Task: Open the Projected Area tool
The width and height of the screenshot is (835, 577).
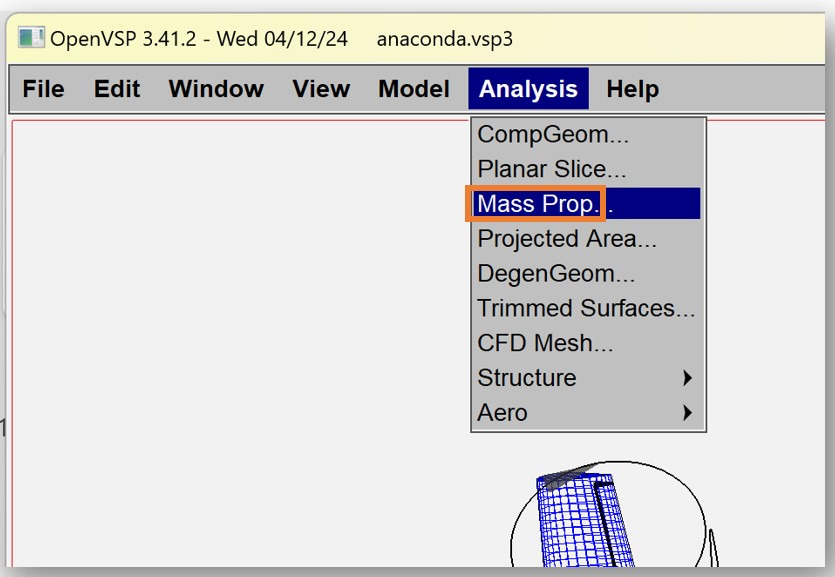Action: click(x=567, y=239)
